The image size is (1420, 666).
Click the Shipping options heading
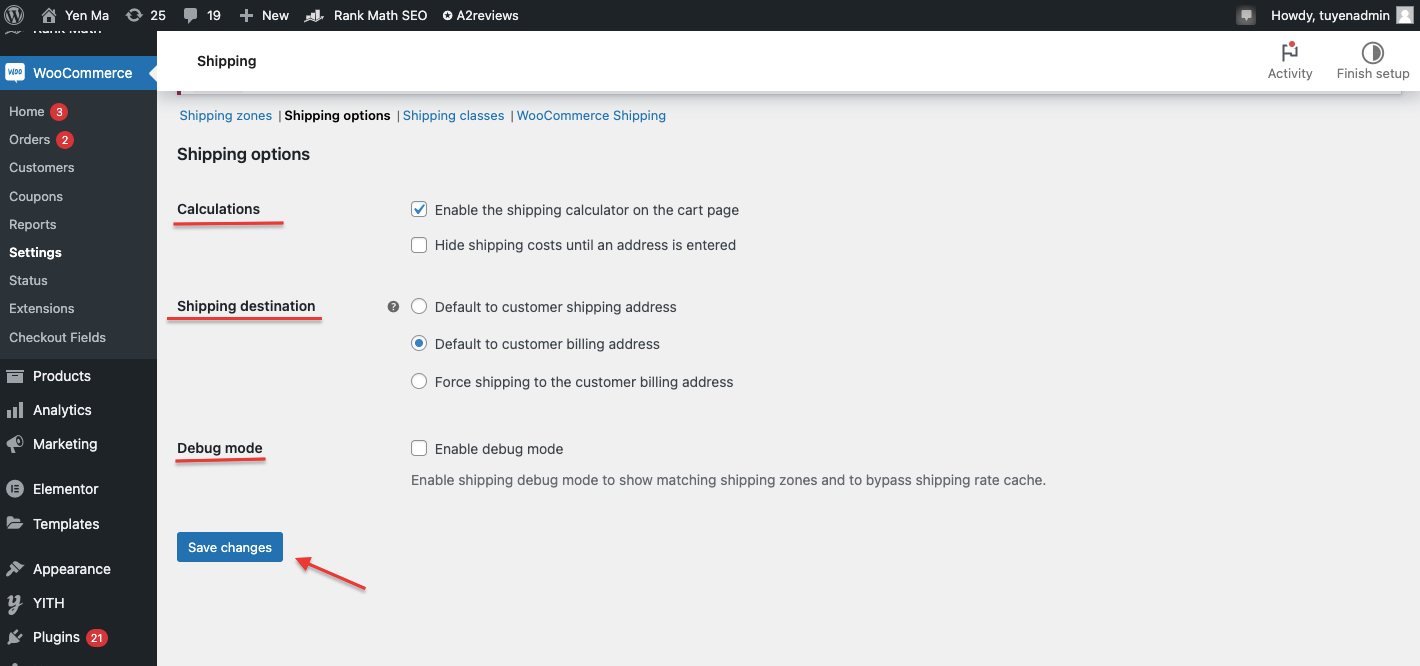pos(243,154)
